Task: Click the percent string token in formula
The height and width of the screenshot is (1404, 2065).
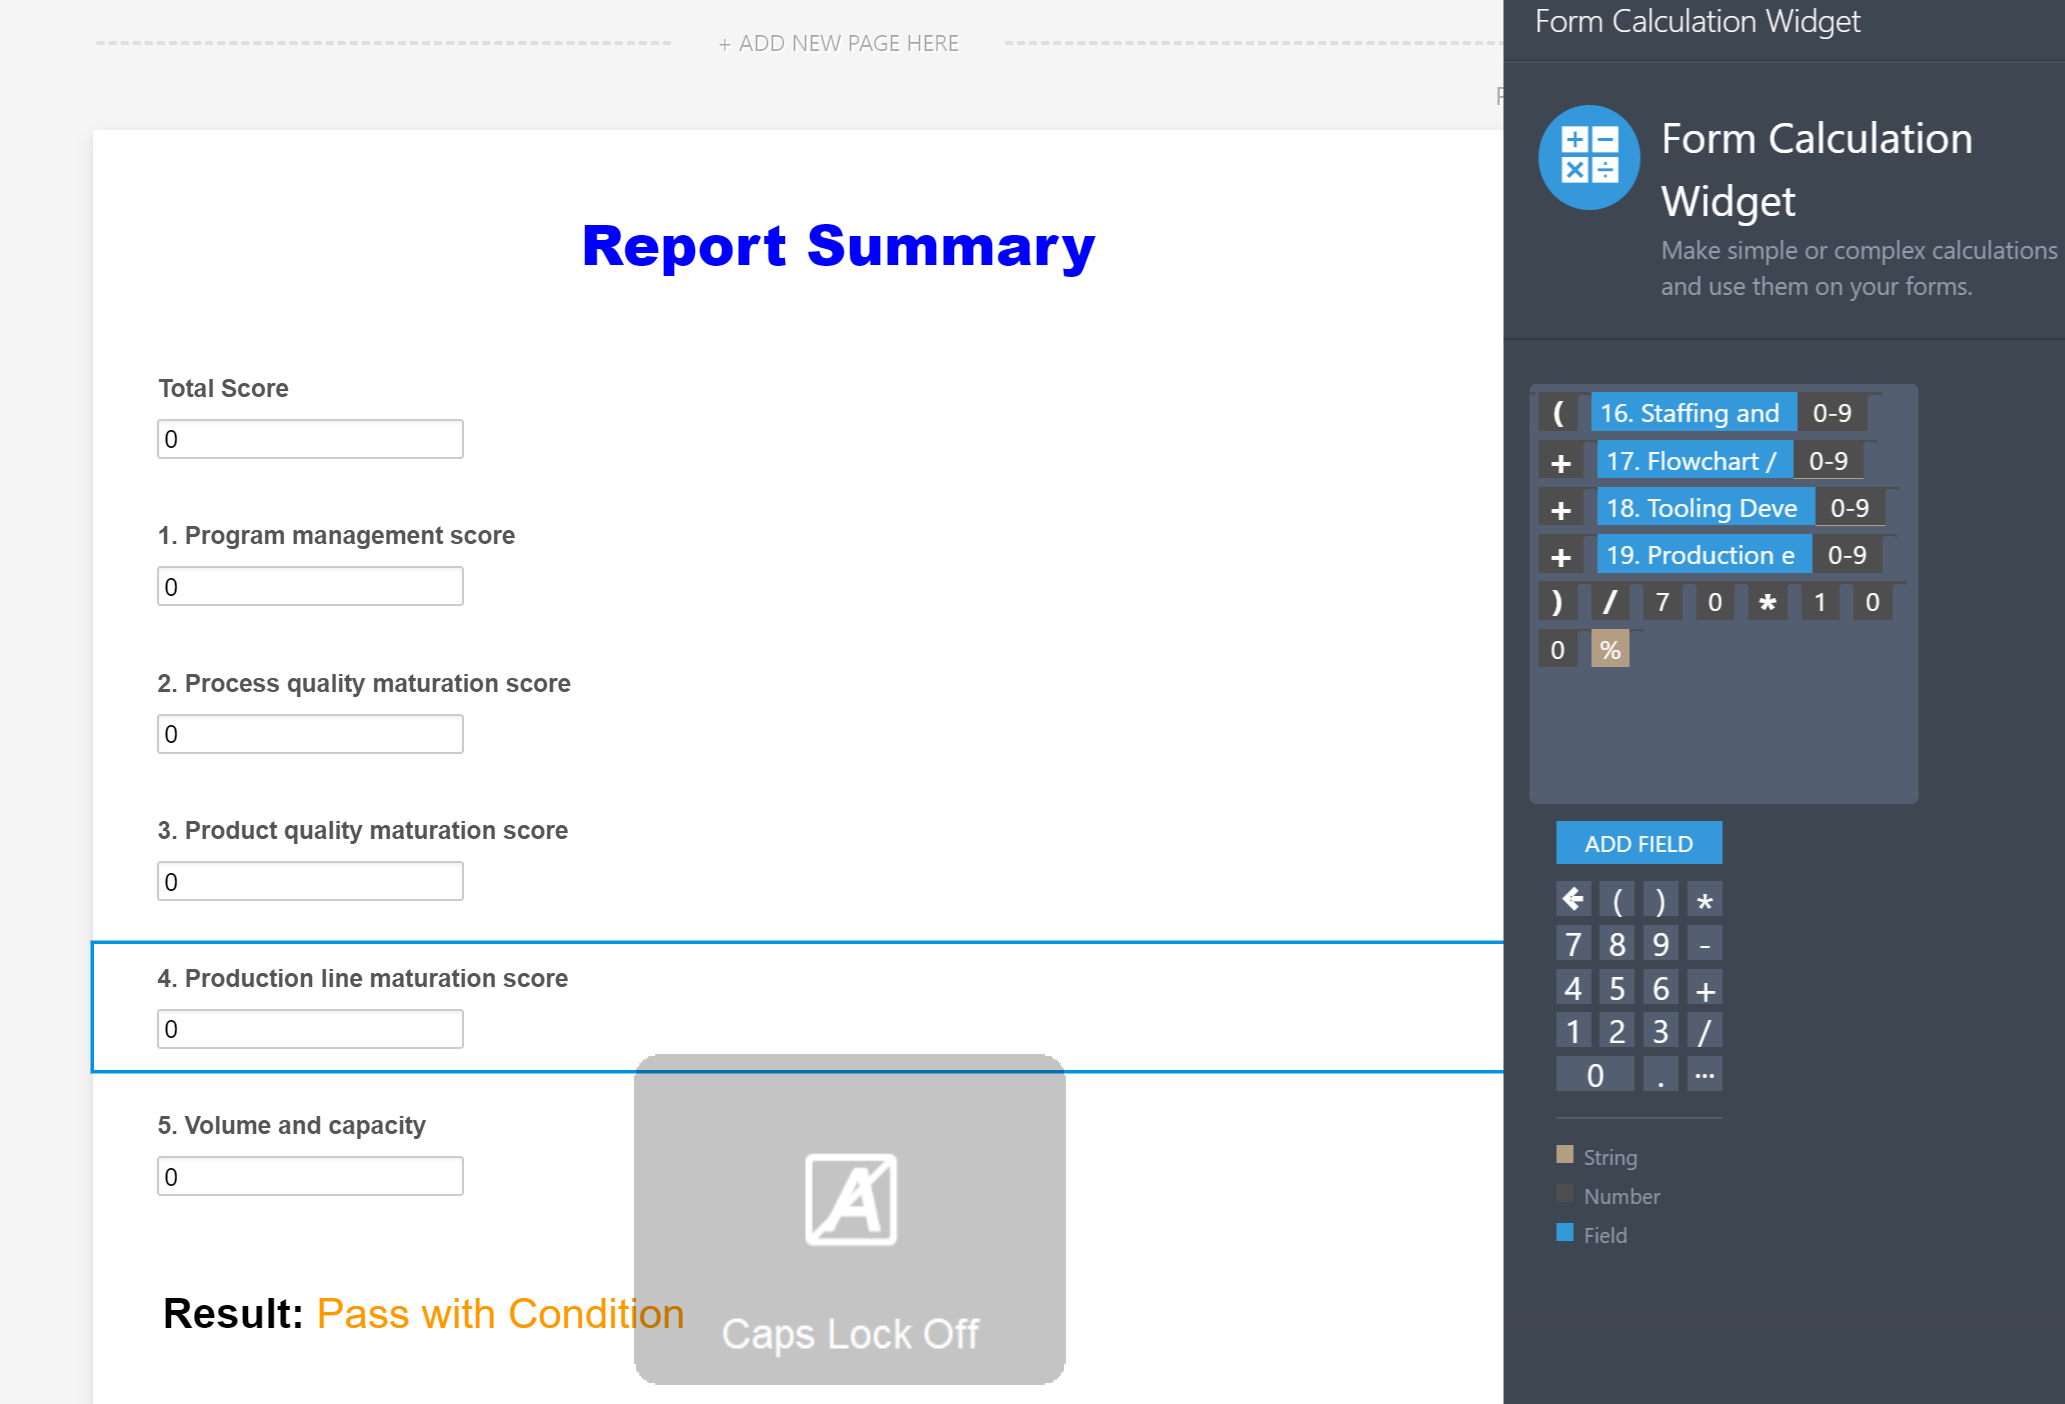Action: point(1609,650)
